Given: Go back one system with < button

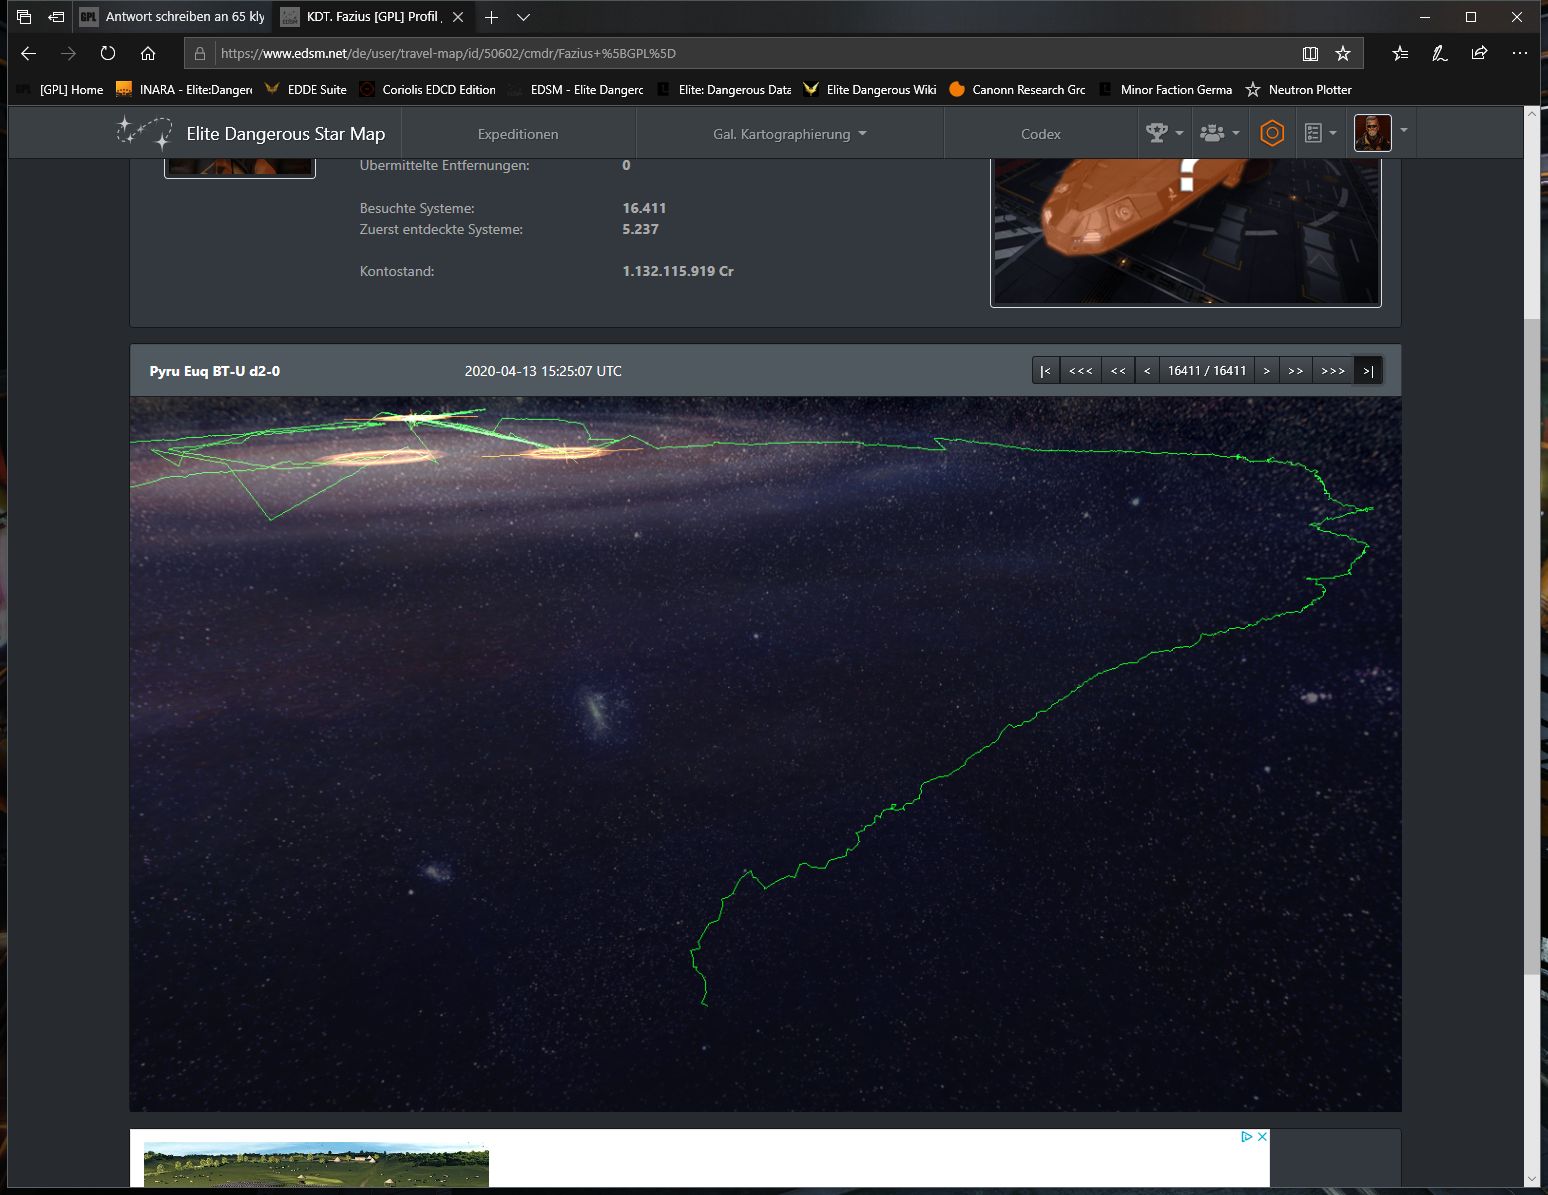Looking at the screenshot, I should coord(1147,371).
